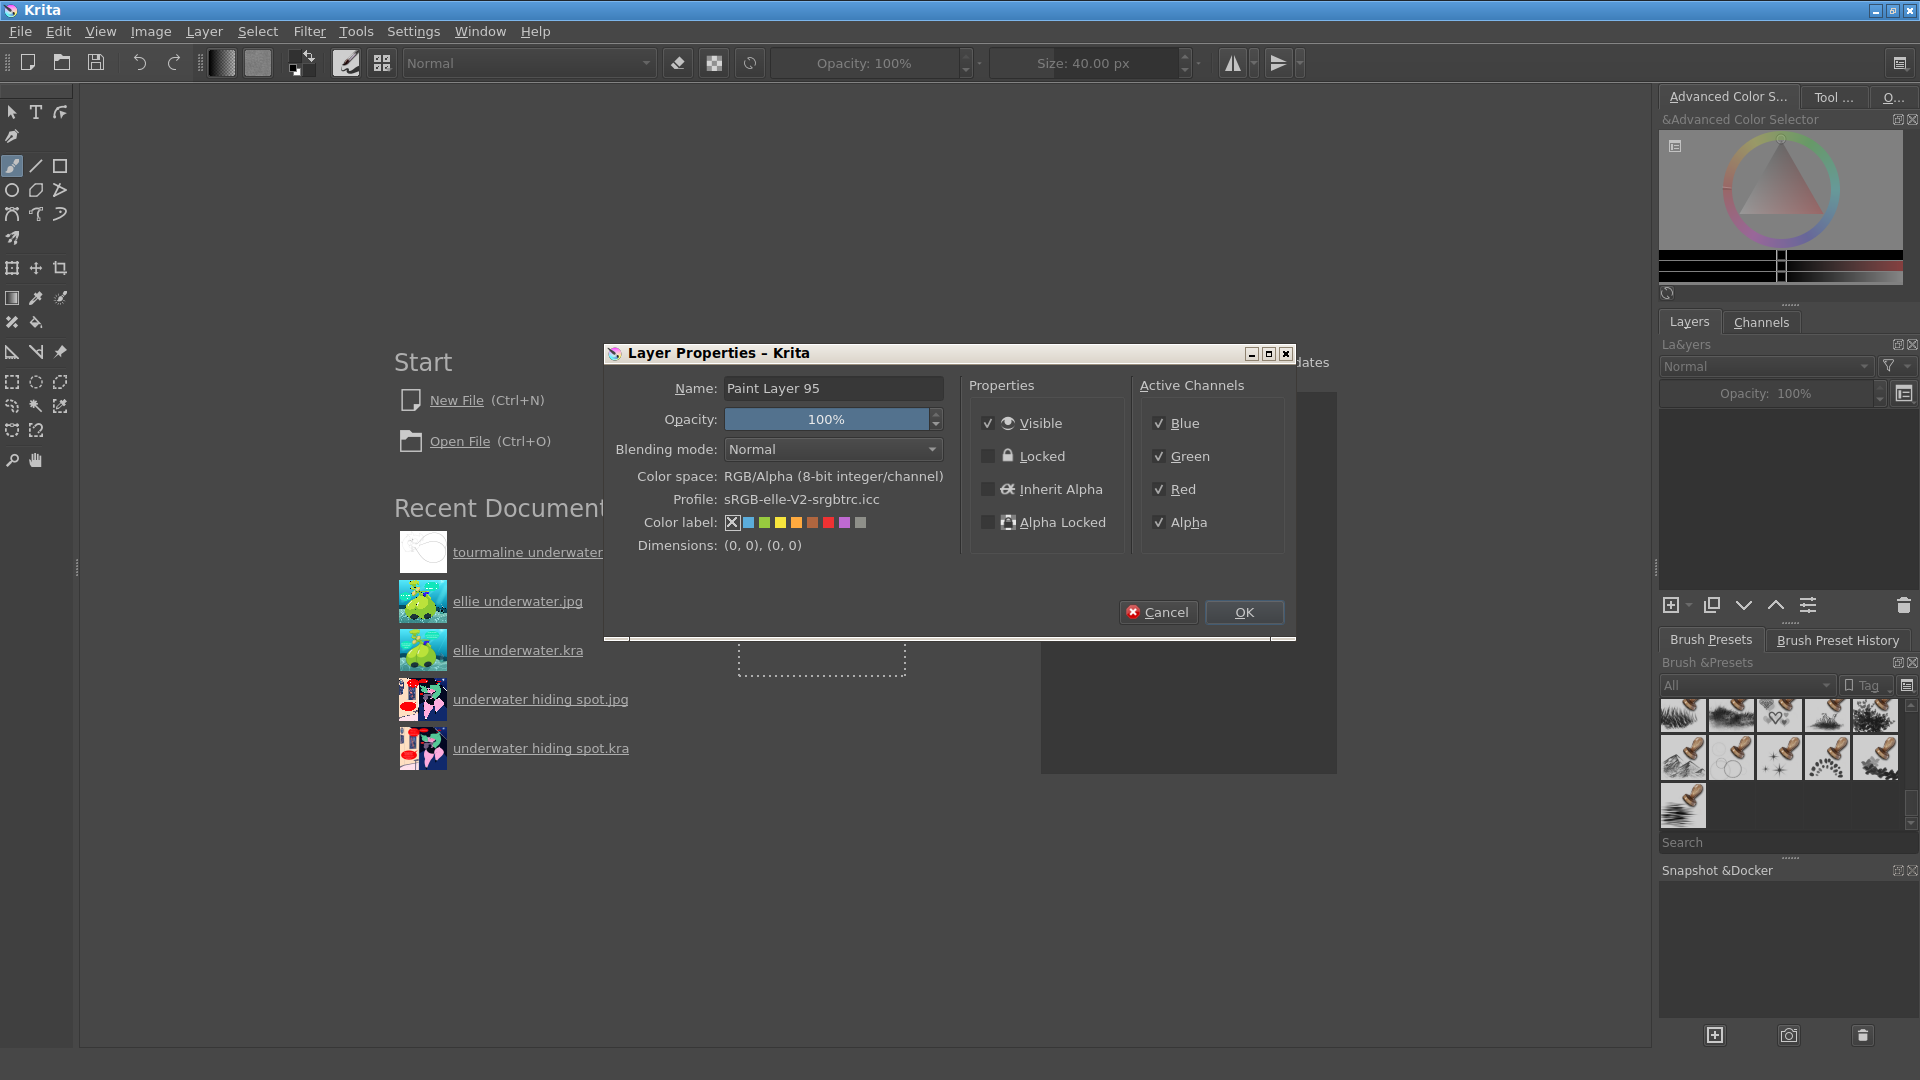Screen dimensions: 1920x1080
Task: Expand brush preset tag filter dropdown
Action: pyautogui.click(x=1746, y=685)
